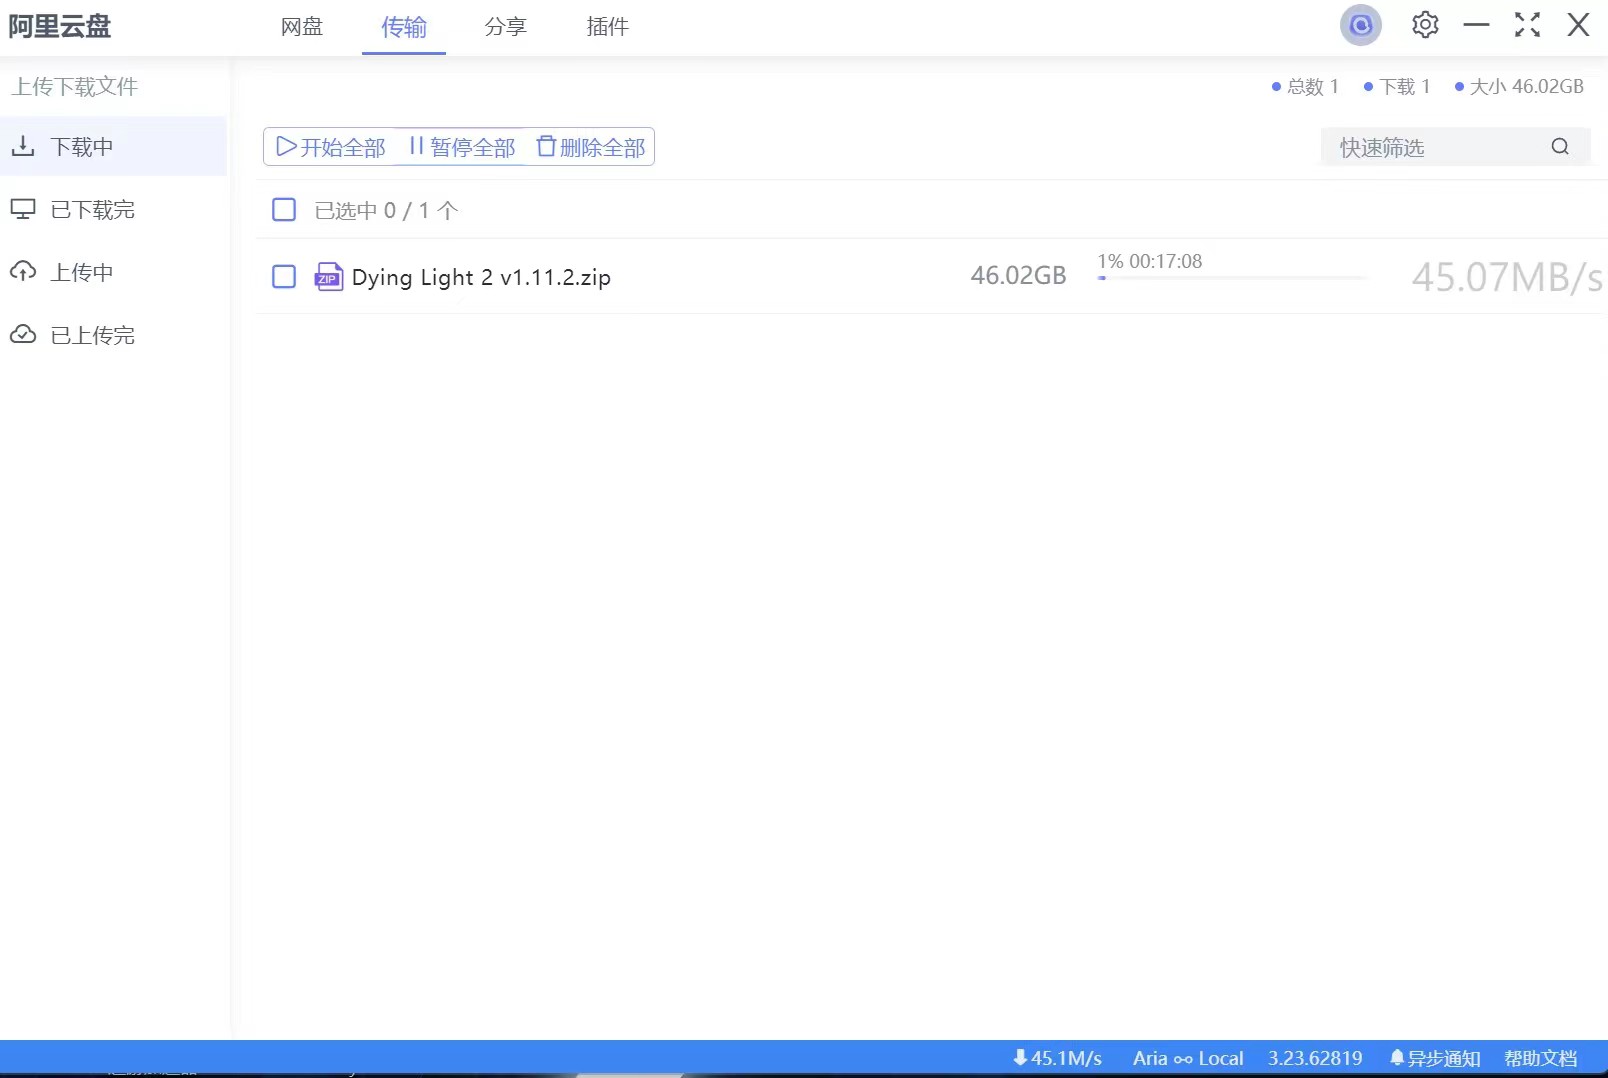Switch to the 传输 tab
1608x1078 pixels.
(x=404, y=27)
